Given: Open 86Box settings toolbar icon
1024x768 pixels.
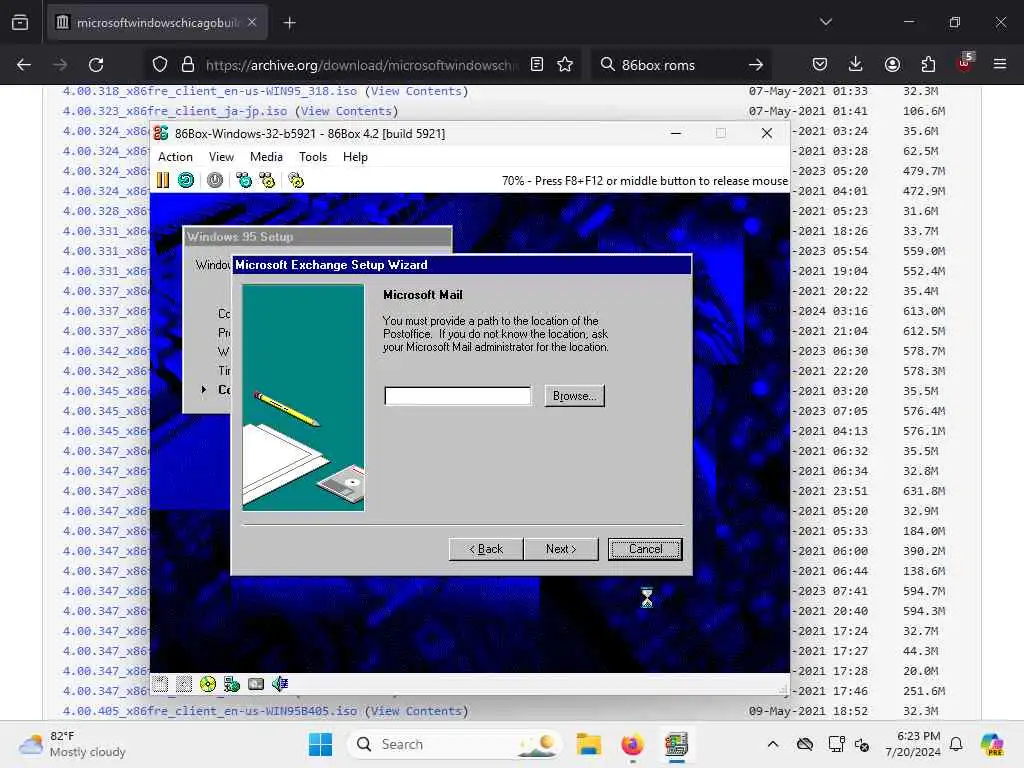Looking at the screenshot, I should point(296,180).
